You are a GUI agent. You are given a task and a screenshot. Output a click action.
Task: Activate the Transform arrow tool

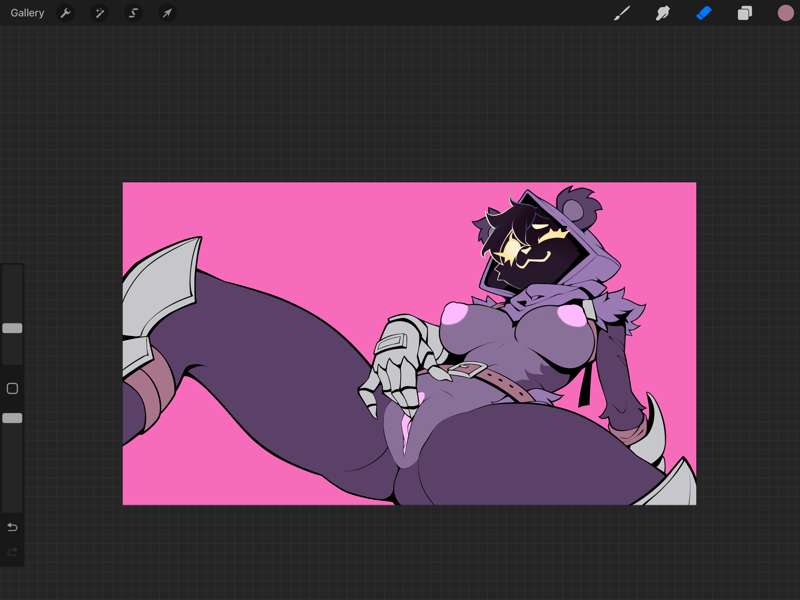(x=167, y=13)
